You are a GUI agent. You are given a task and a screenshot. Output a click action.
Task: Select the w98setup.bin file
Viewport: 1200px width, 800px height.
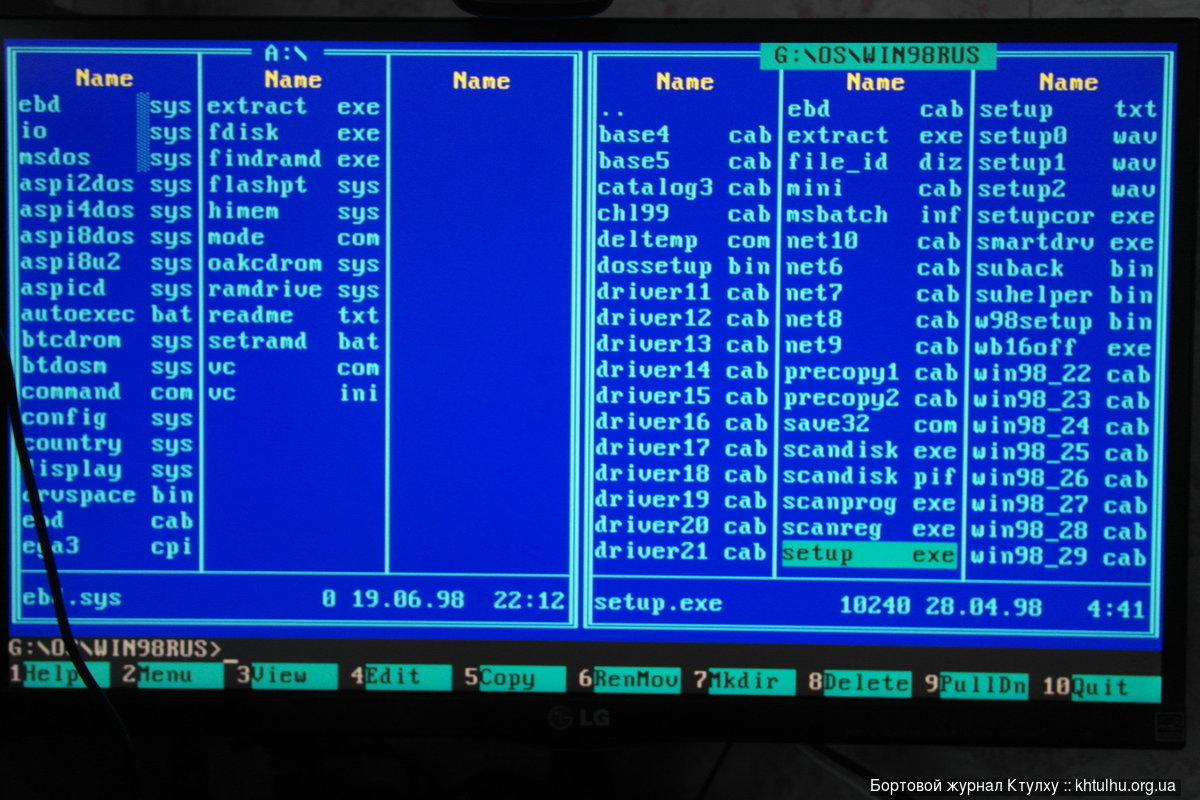point(1064,321)
